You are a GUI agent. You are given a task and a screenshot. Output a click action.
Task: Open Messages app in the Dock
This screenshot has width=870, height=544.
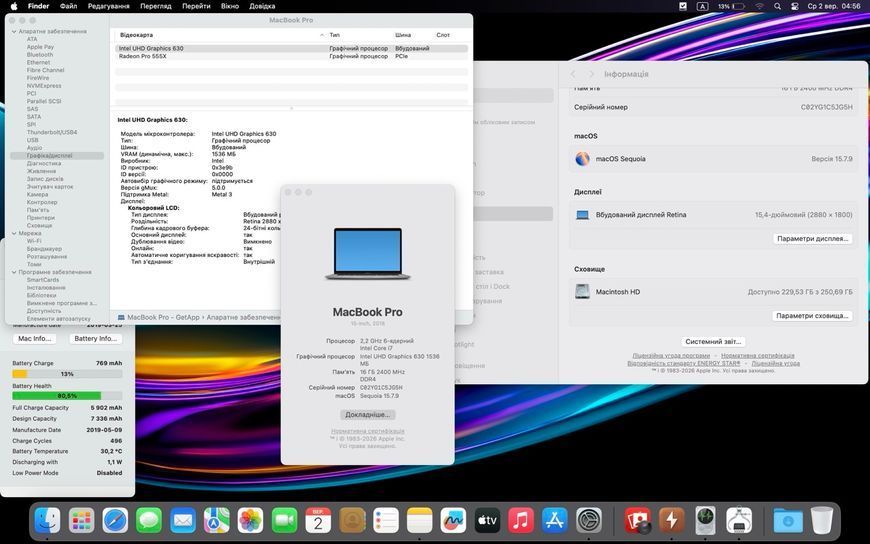pyautogui.click(x=149, y=520)
